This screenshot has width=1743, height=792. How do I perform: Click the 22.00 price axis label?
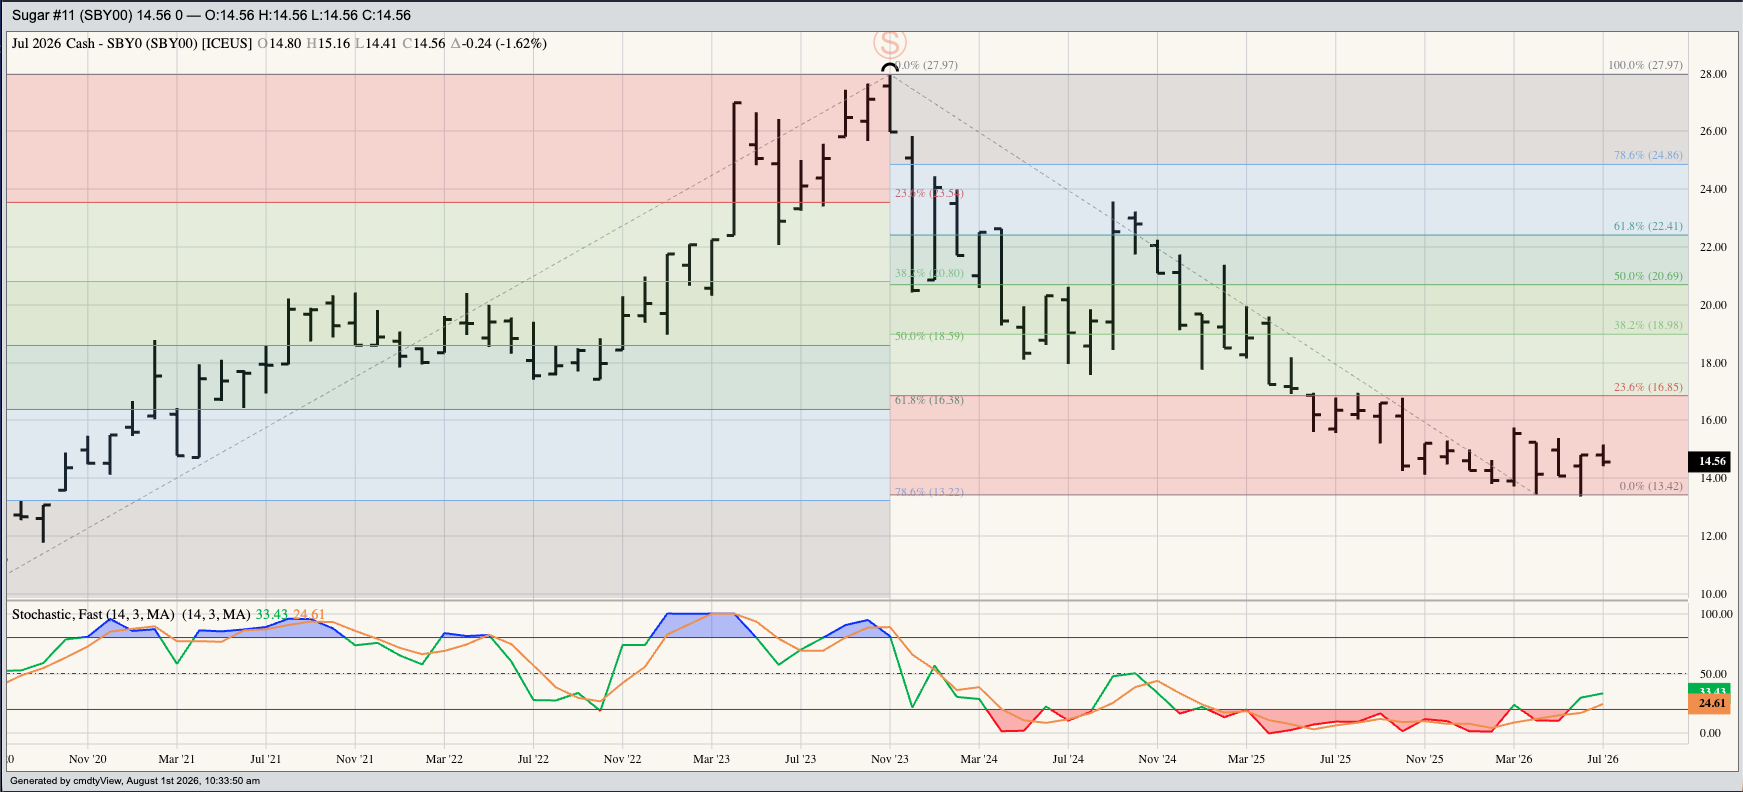1713,247
